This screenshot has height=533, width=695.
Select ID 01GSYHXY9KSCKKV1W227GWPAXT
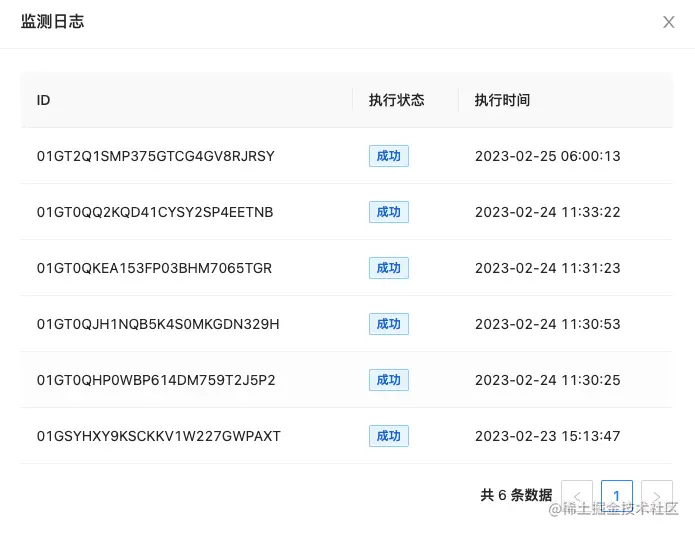pyautogui.click(x=159, y=436)
